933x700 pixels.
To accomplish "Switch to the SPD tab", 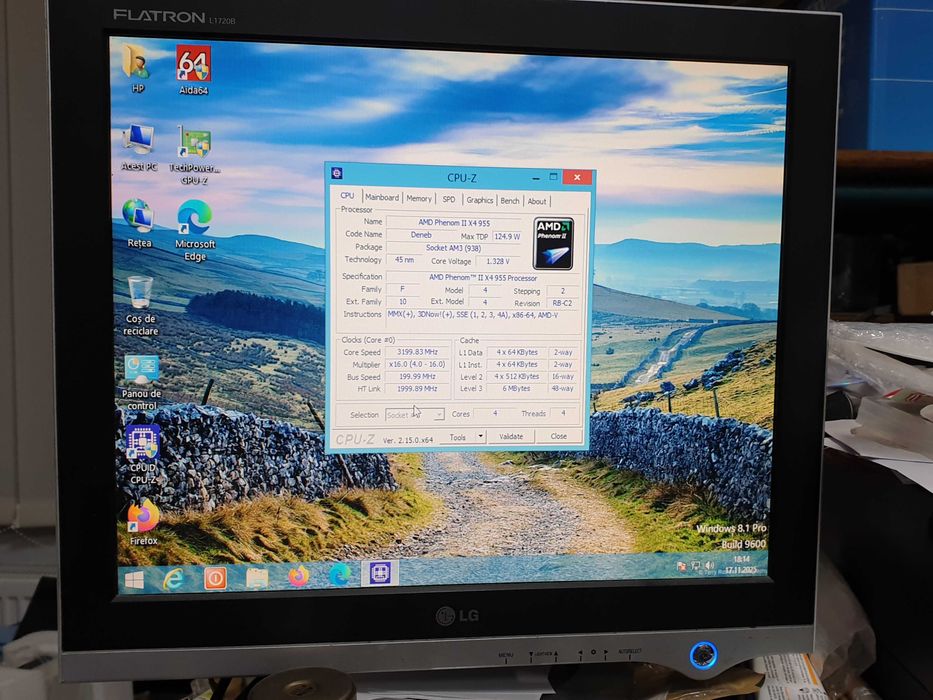I will point(449,199).
